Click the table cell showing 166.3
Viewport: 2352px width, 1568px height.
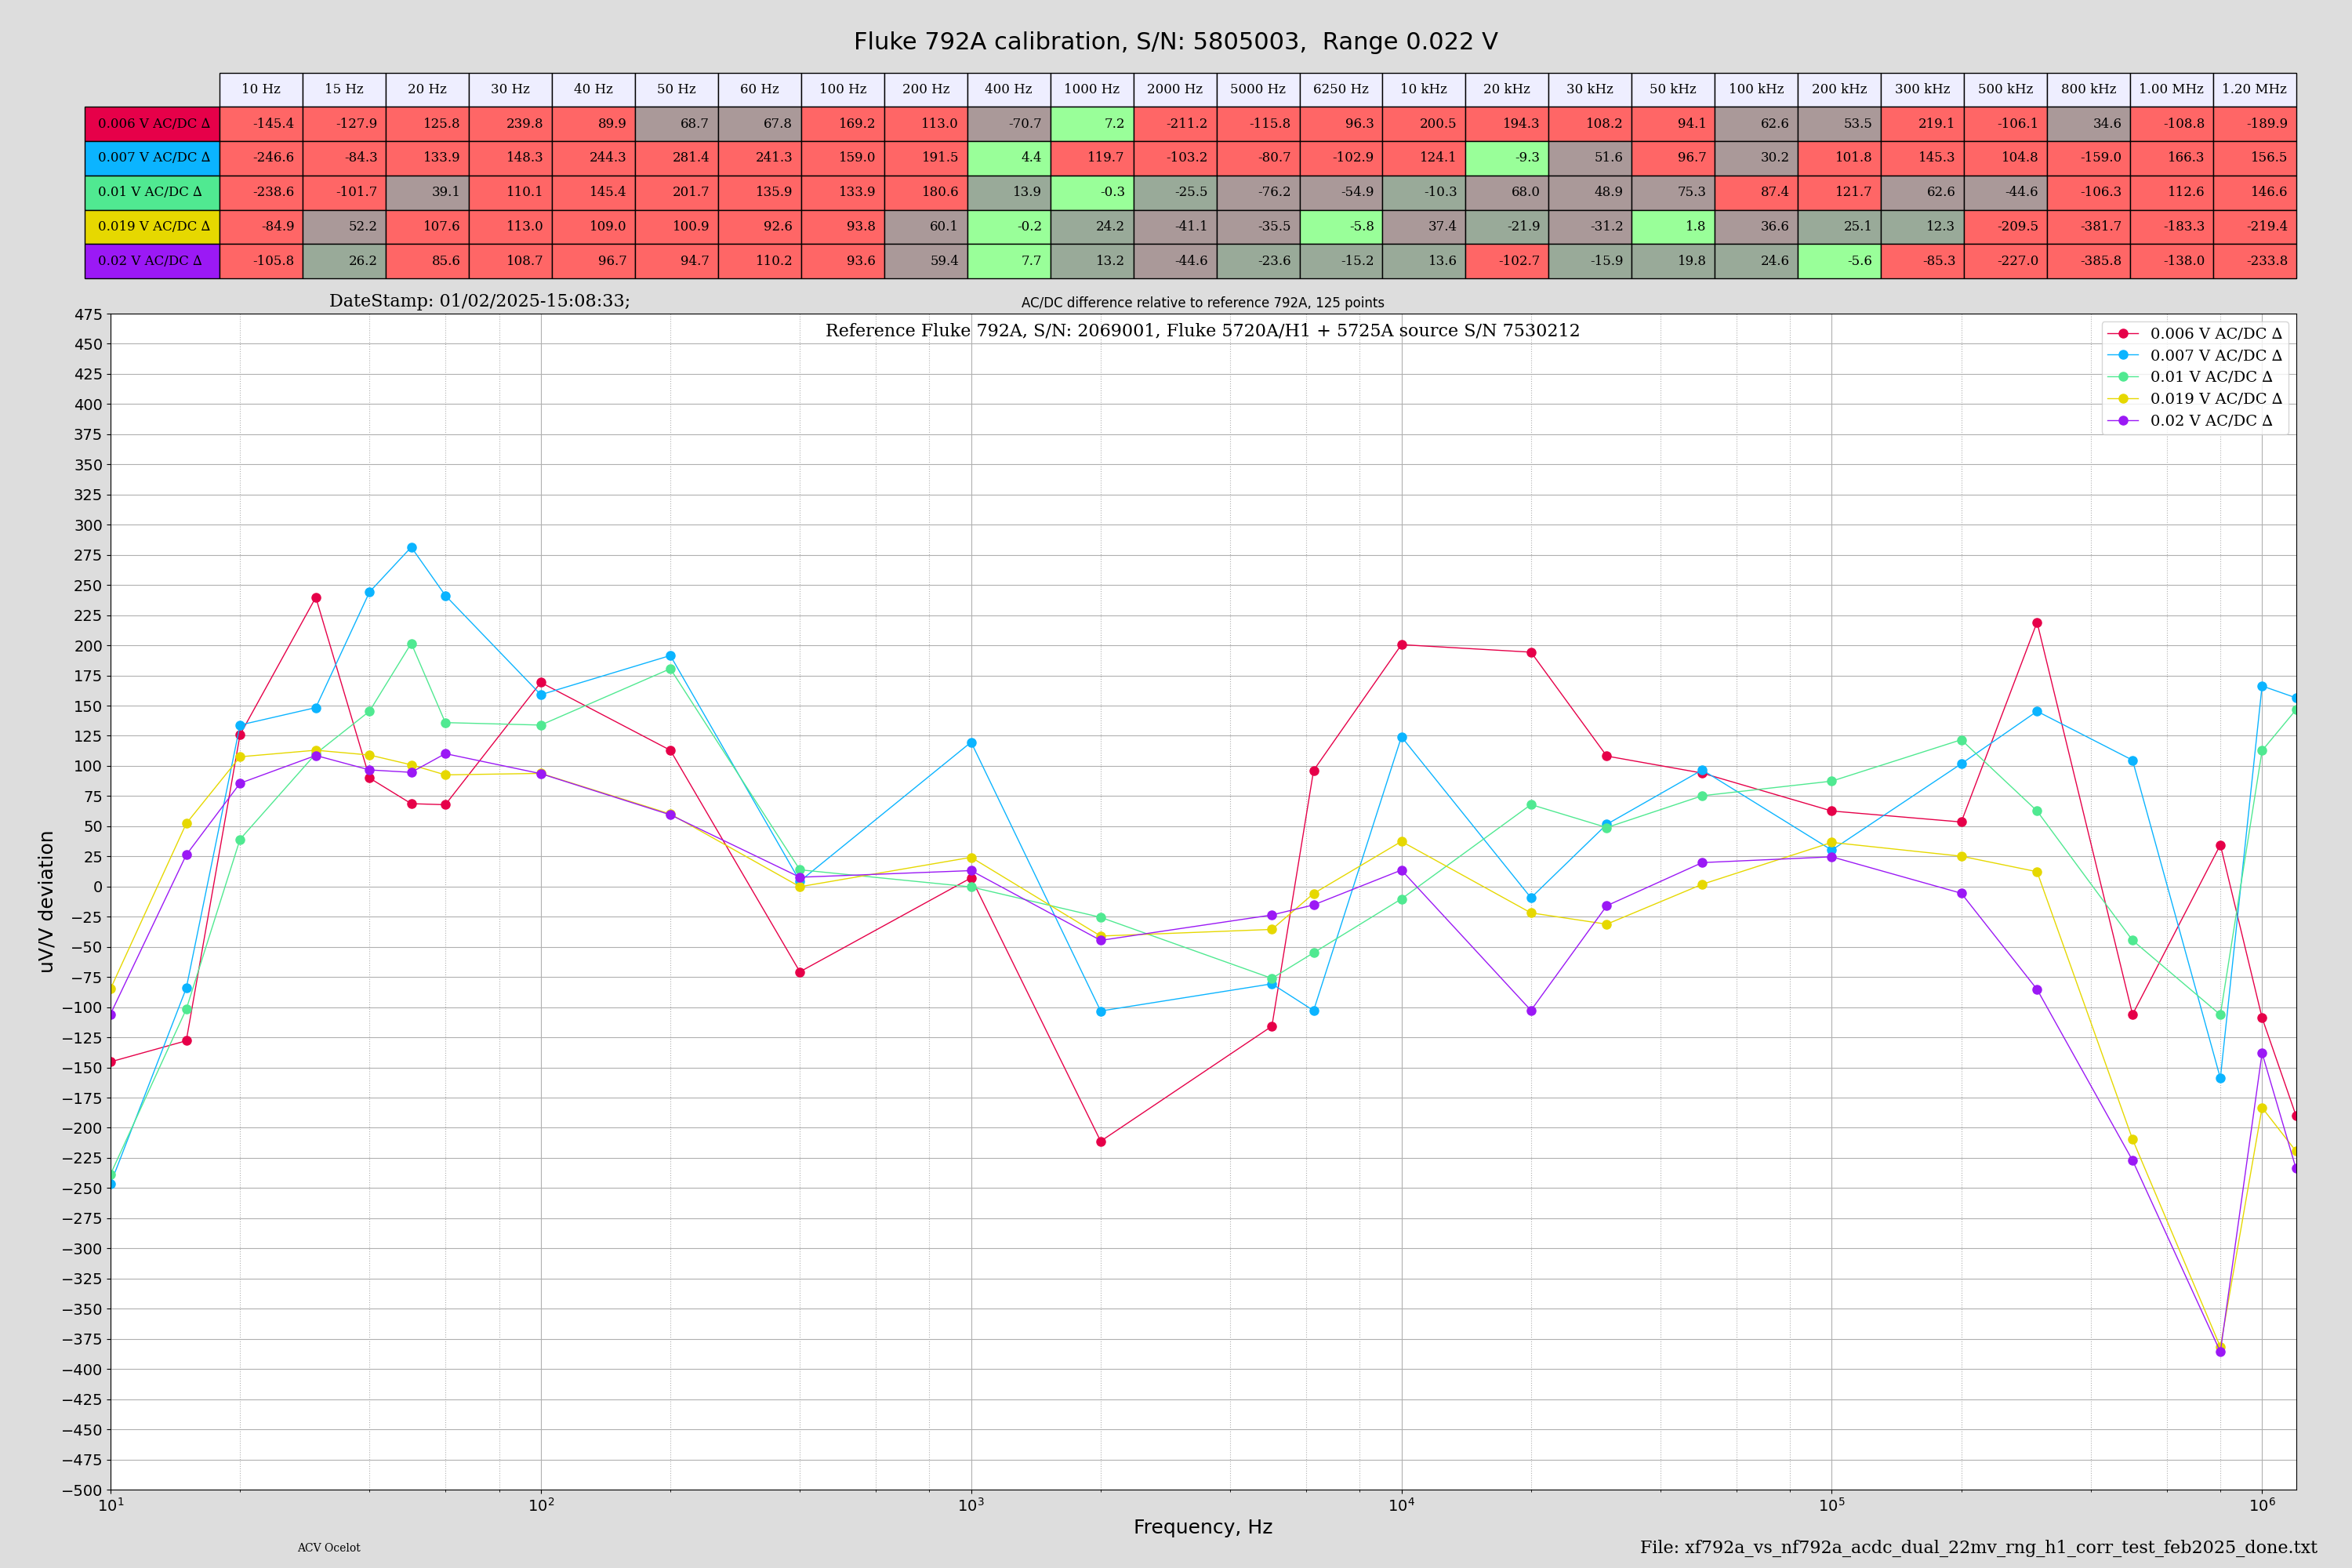2172,158
